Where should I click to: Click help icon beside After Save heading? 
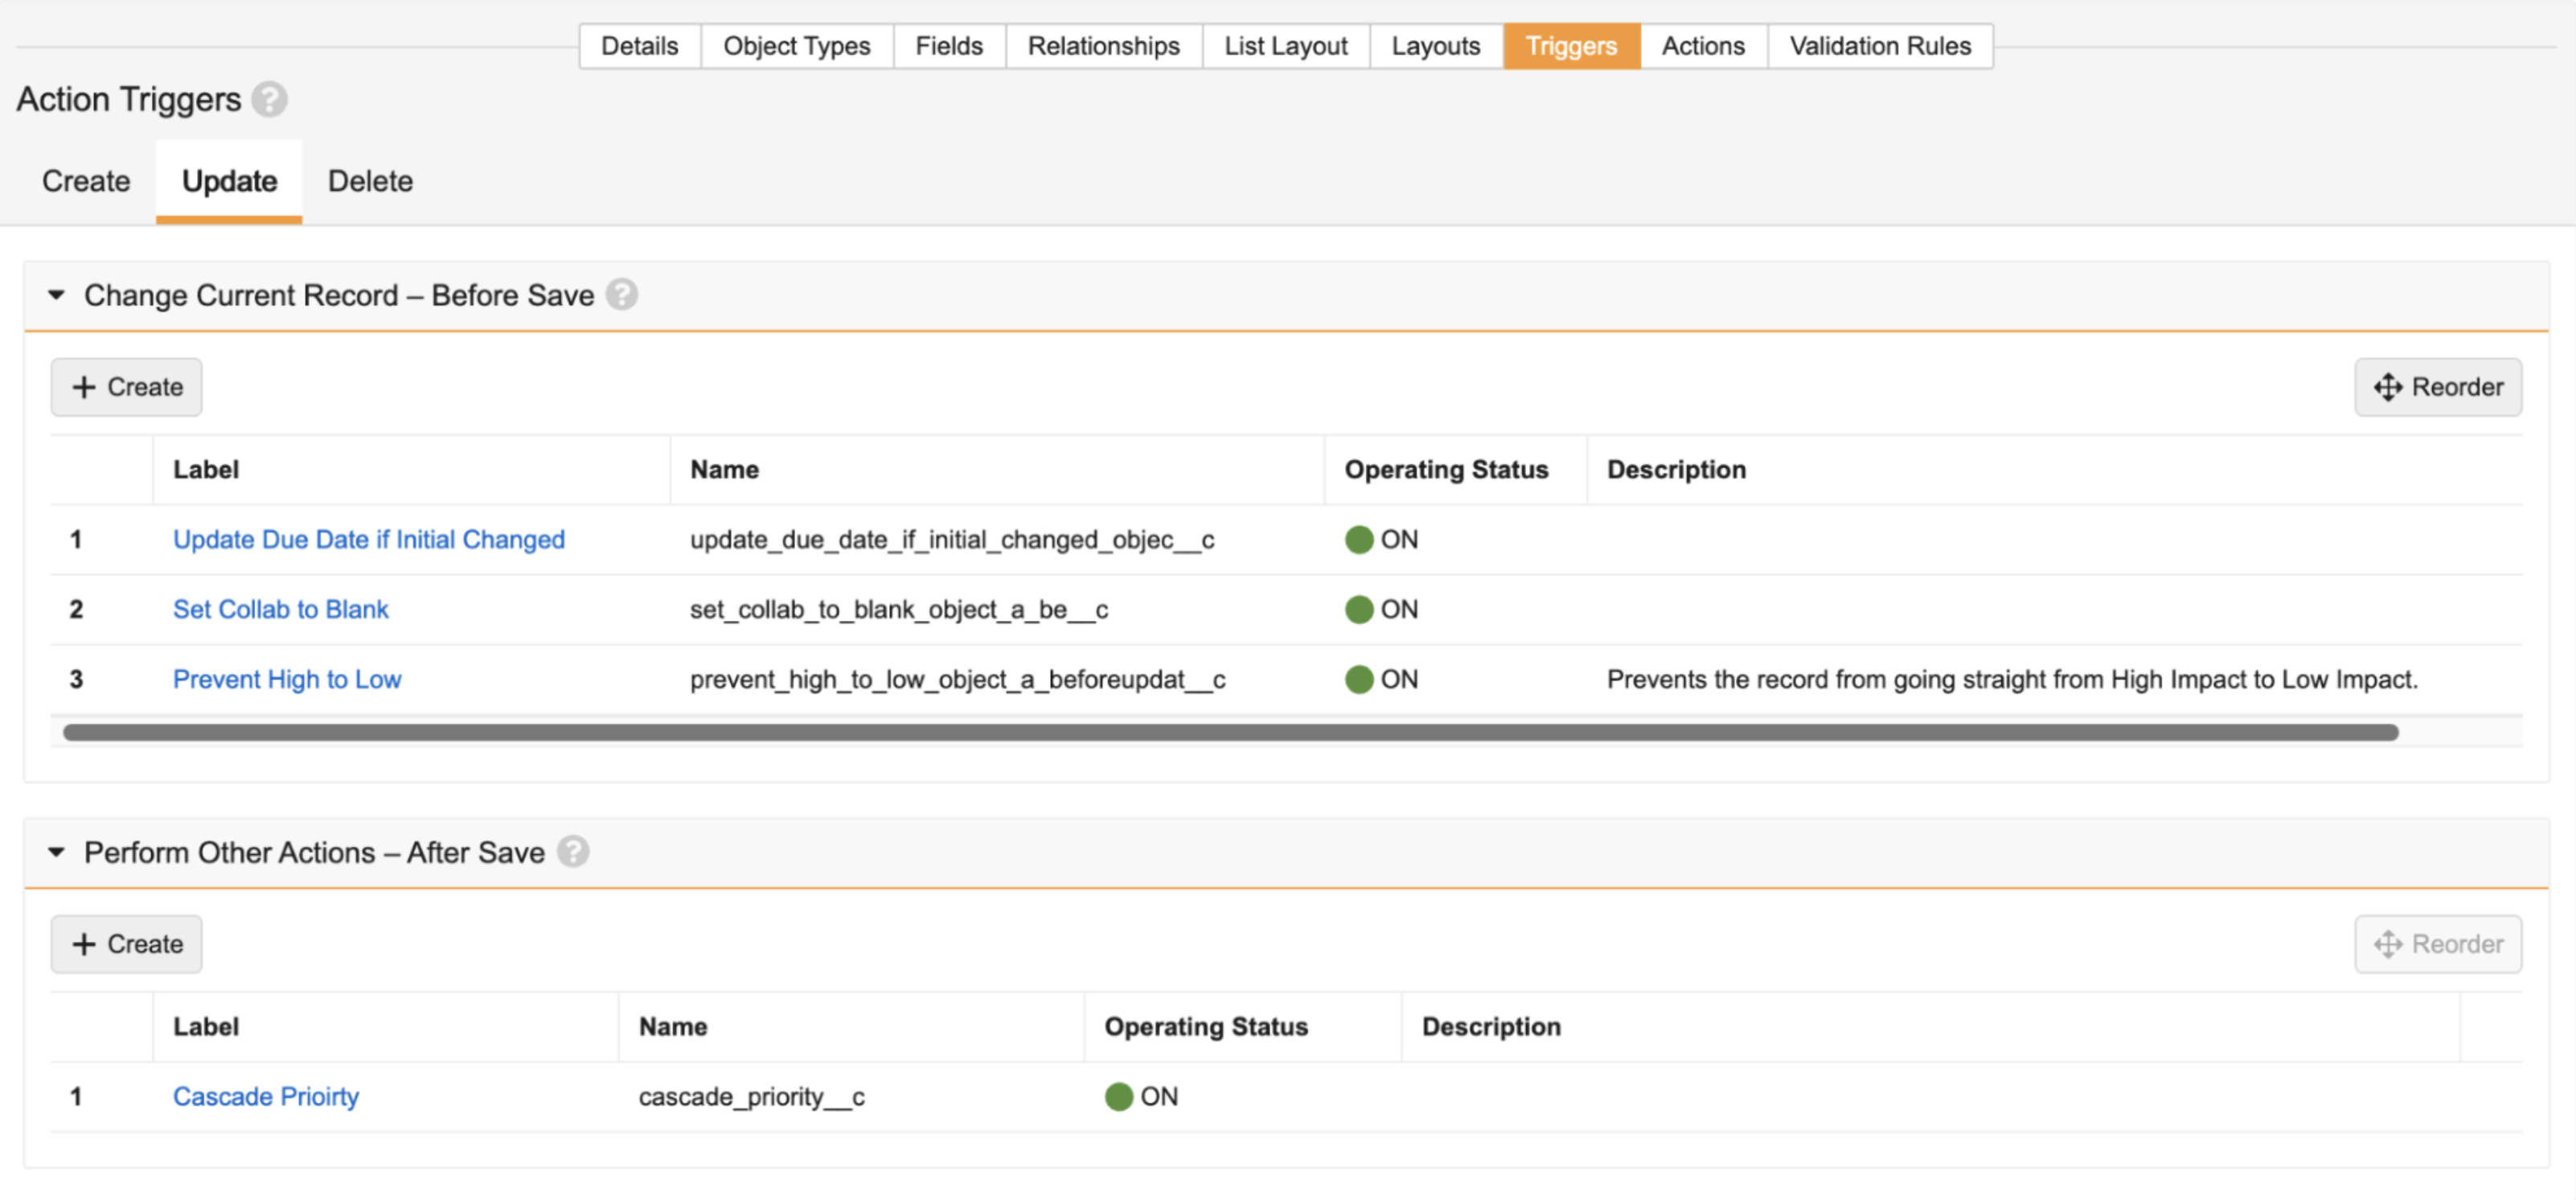[573, 852]
